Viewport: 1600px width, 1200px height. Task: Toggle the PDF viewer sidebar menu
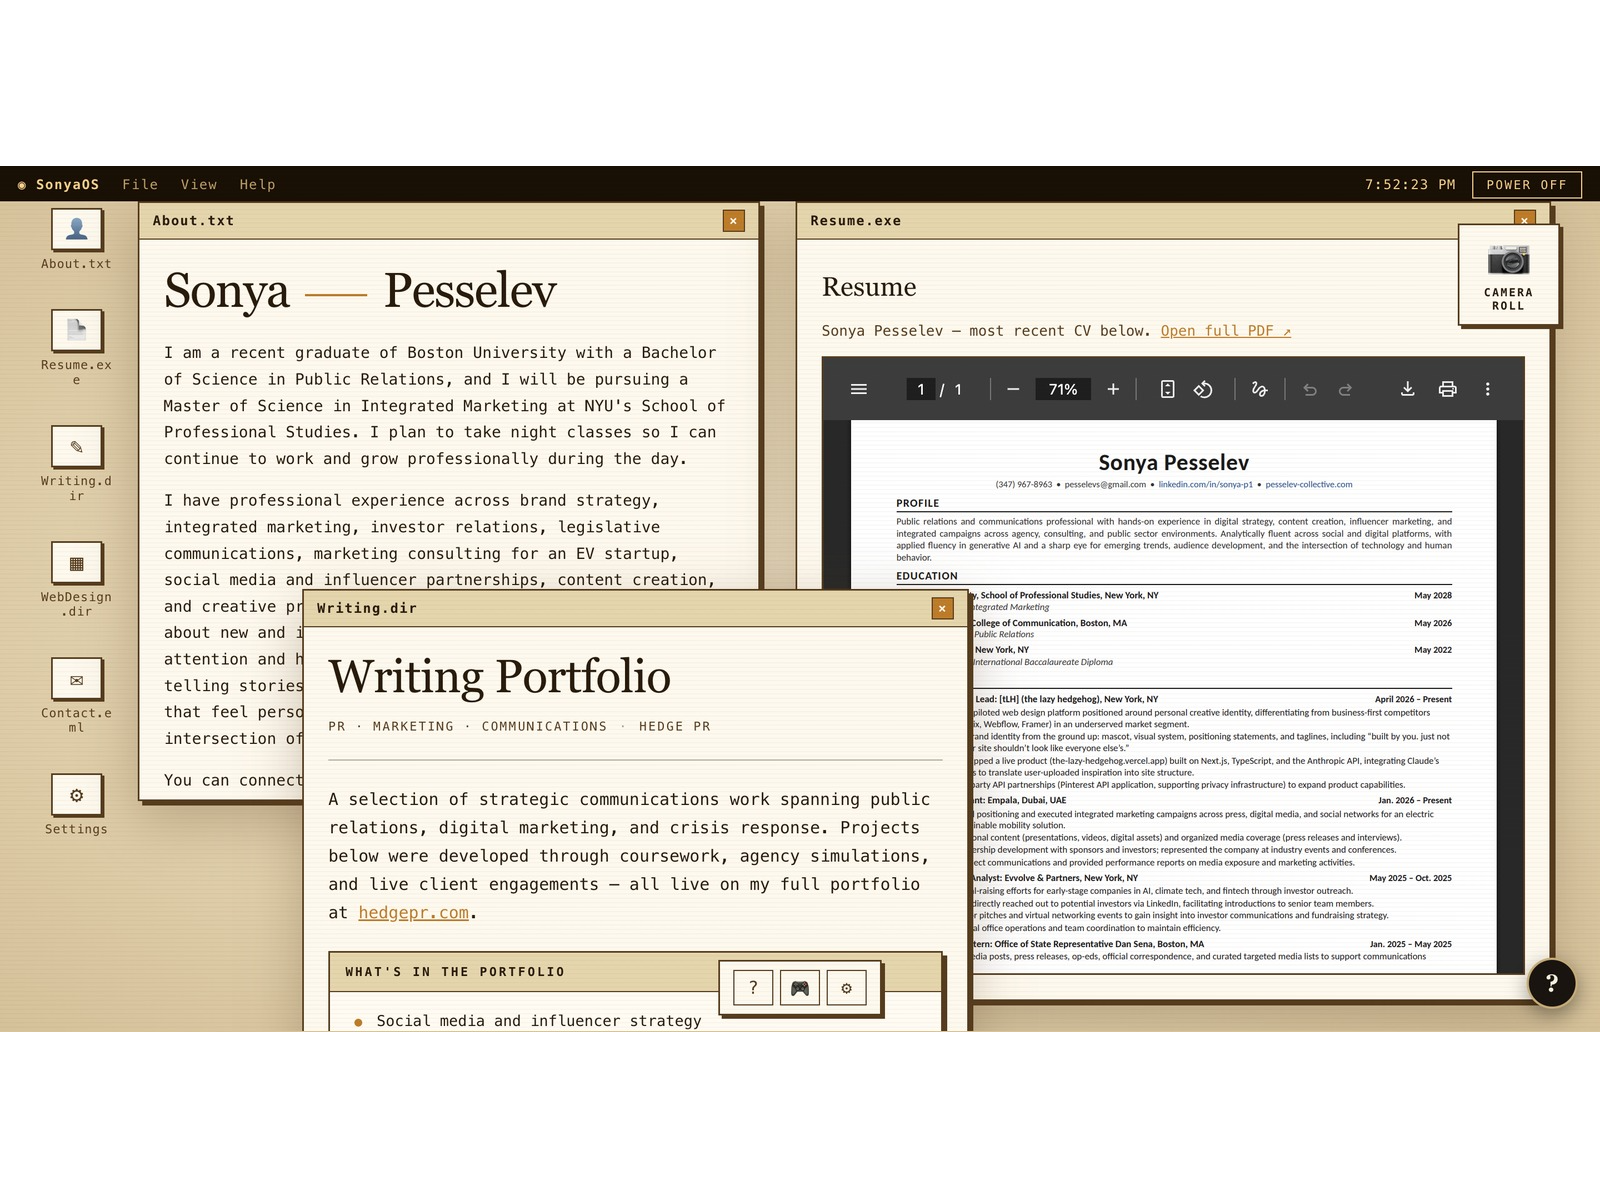859,389
